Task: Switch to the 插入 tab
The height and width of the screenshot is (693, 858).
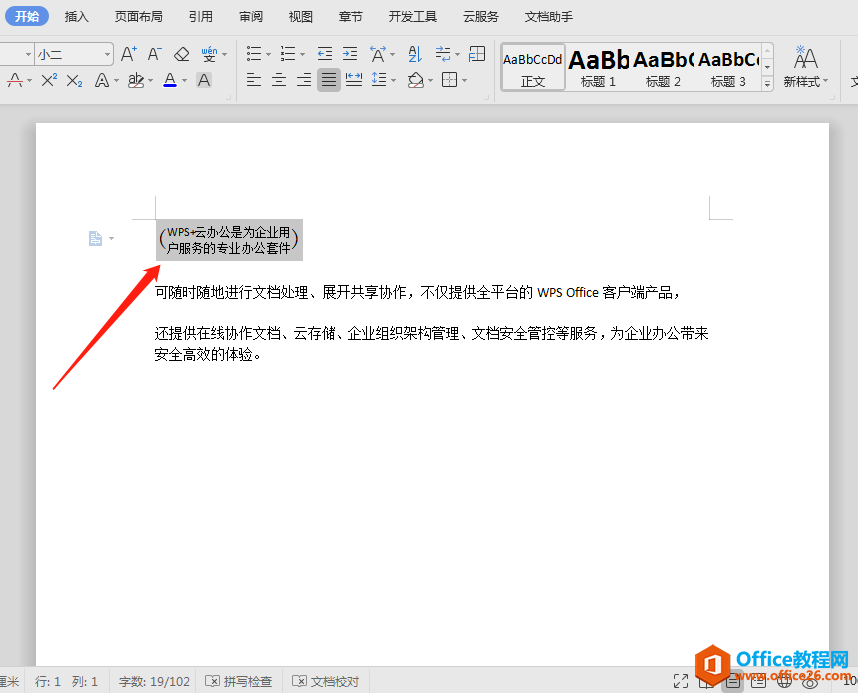Action: coord(77,17)
